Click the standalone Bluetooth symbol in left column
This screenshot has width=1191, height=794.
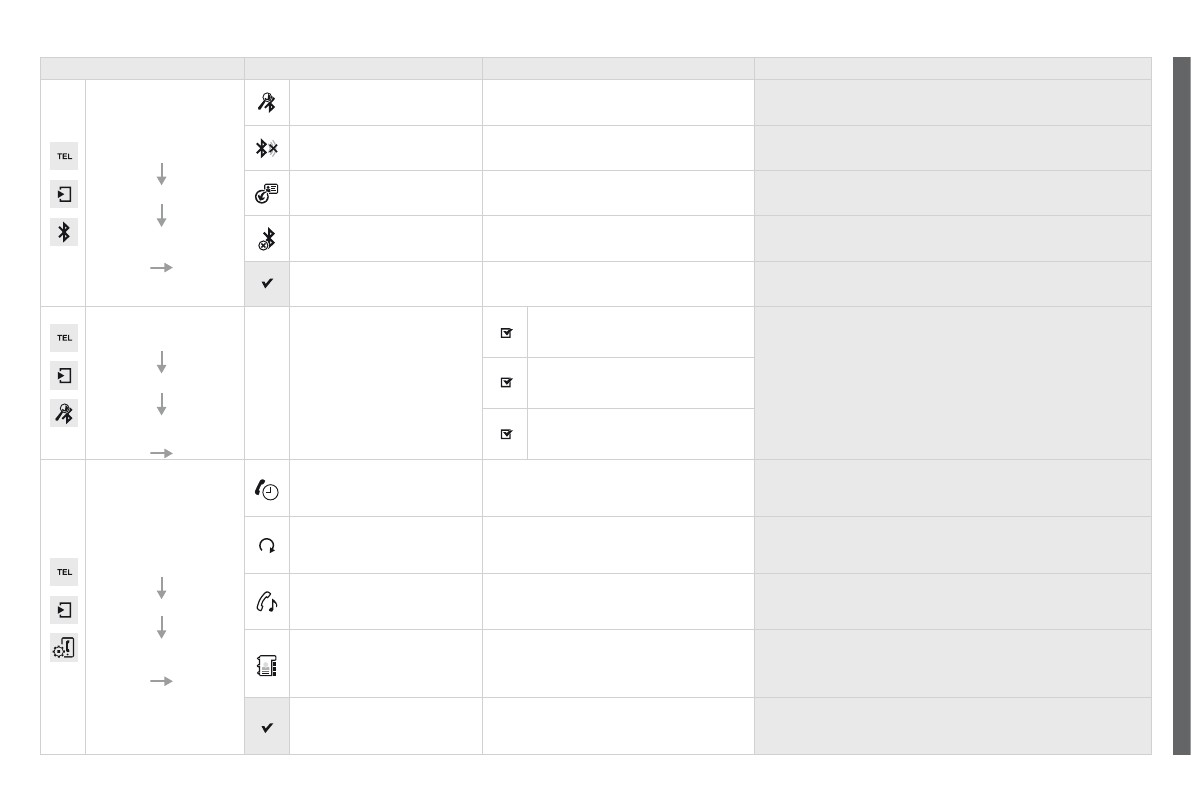(x=64, y=232)
